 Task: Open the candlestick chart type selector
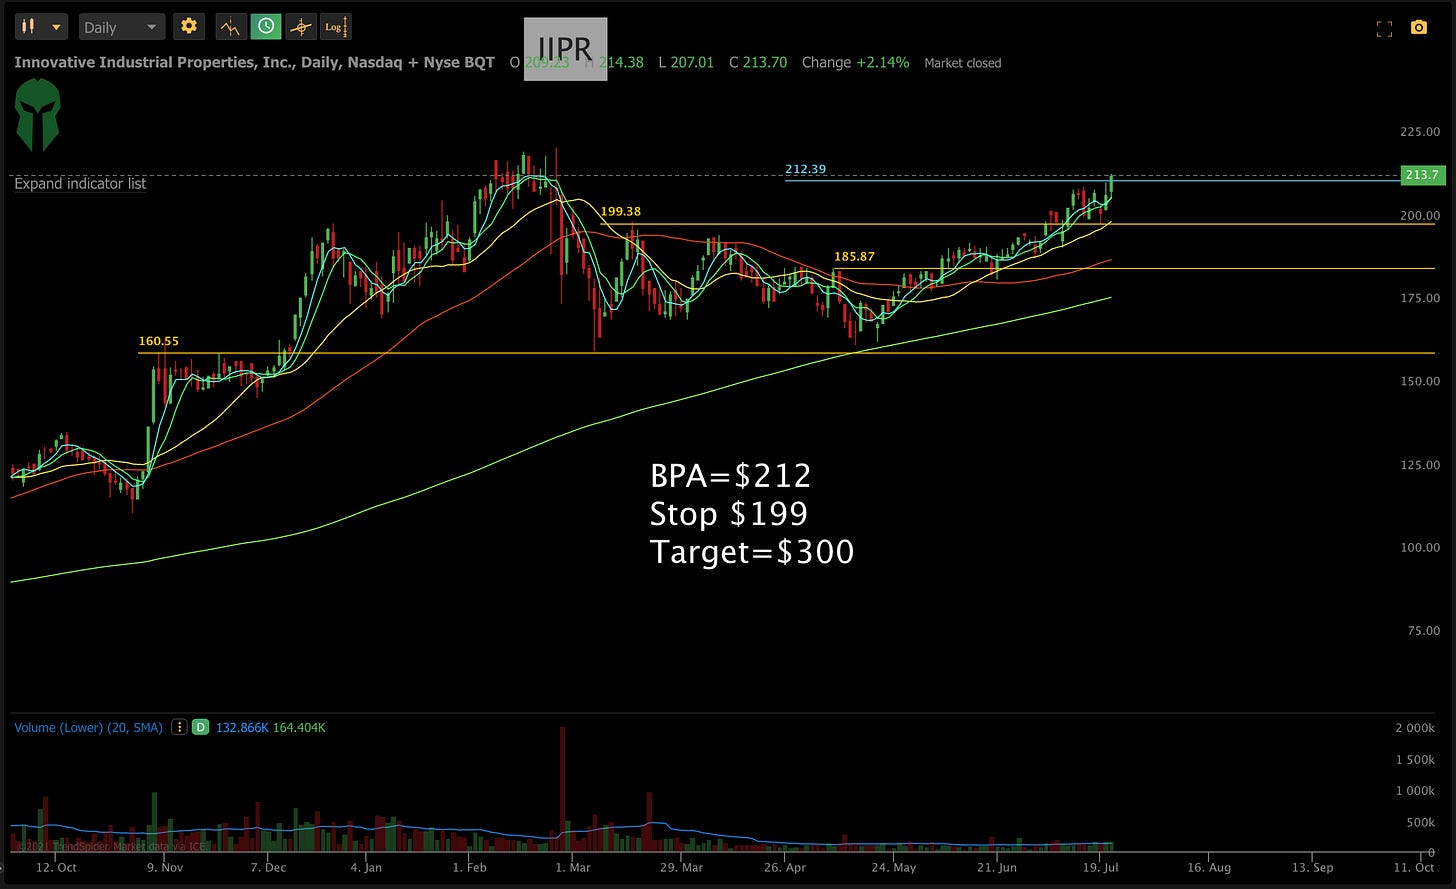tap(42, 27)
